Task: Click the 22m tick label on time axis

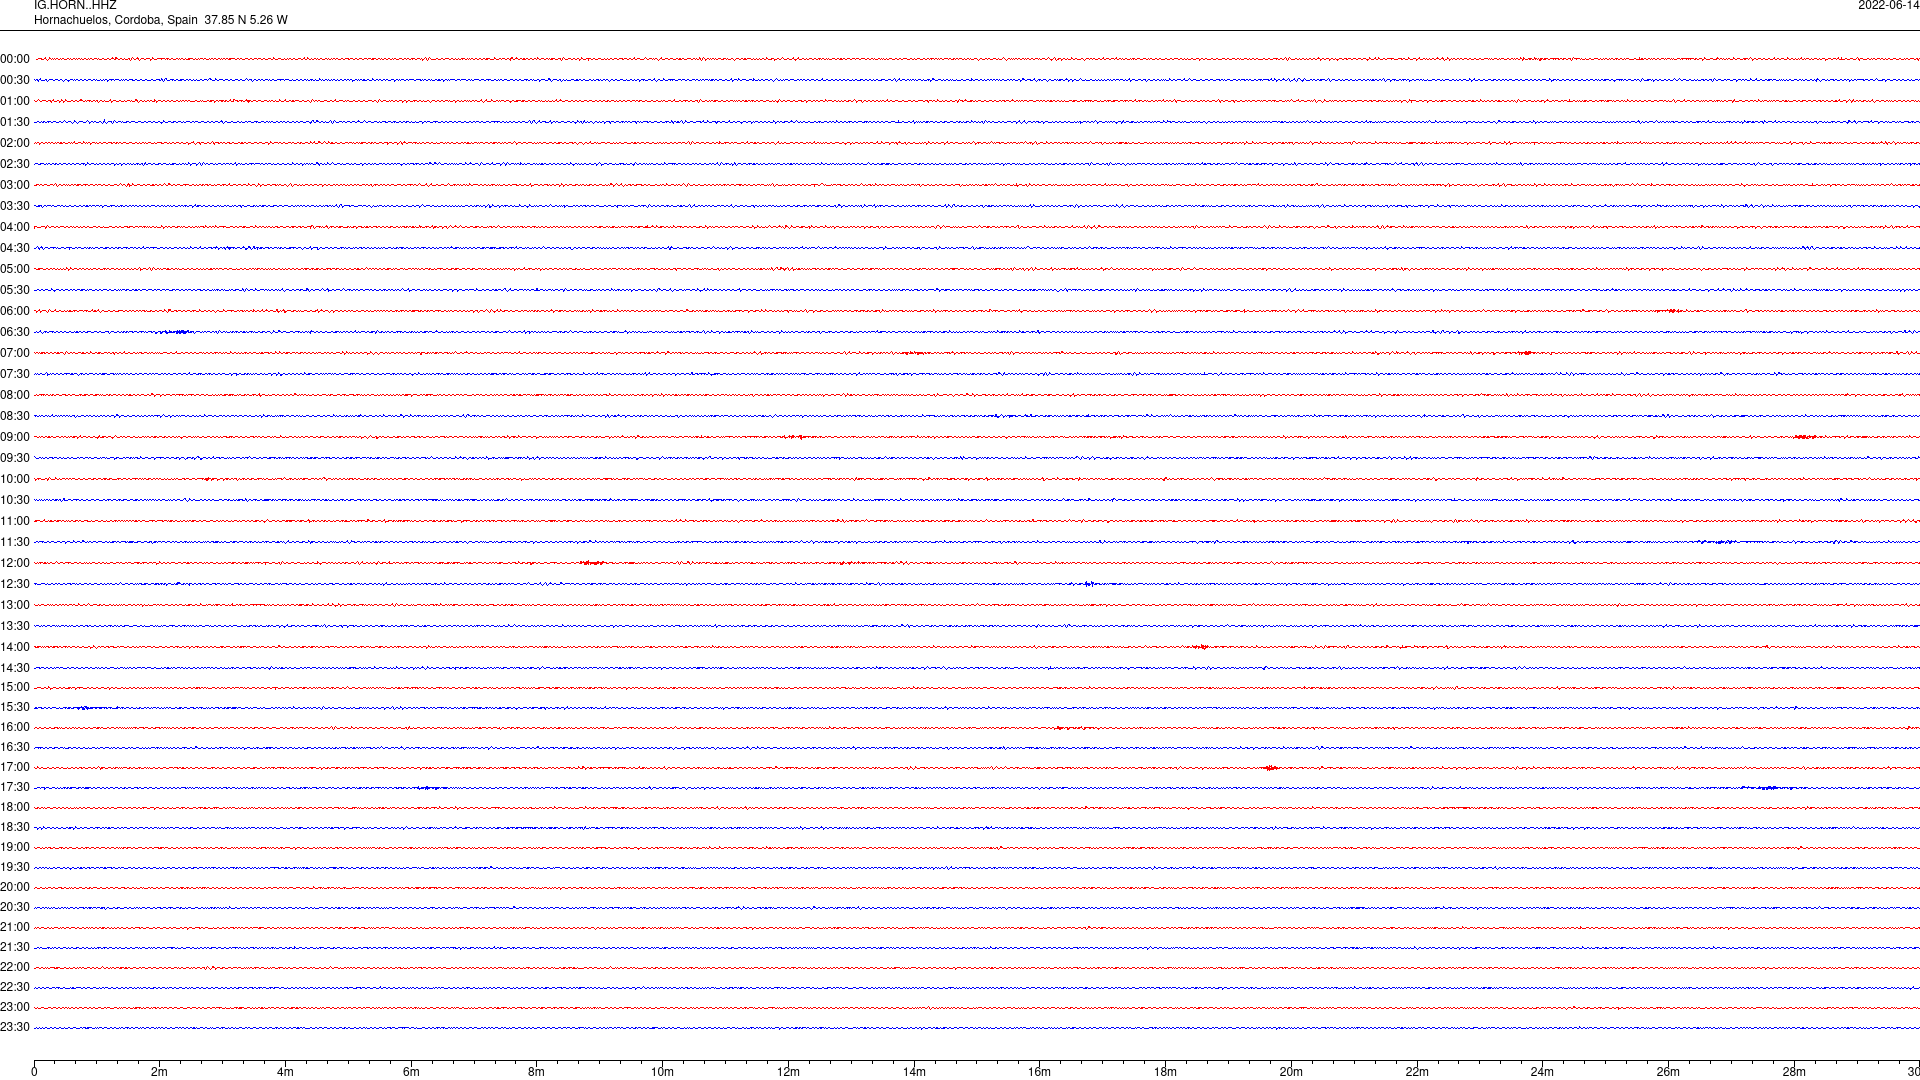Action: click(1417, 1072)
